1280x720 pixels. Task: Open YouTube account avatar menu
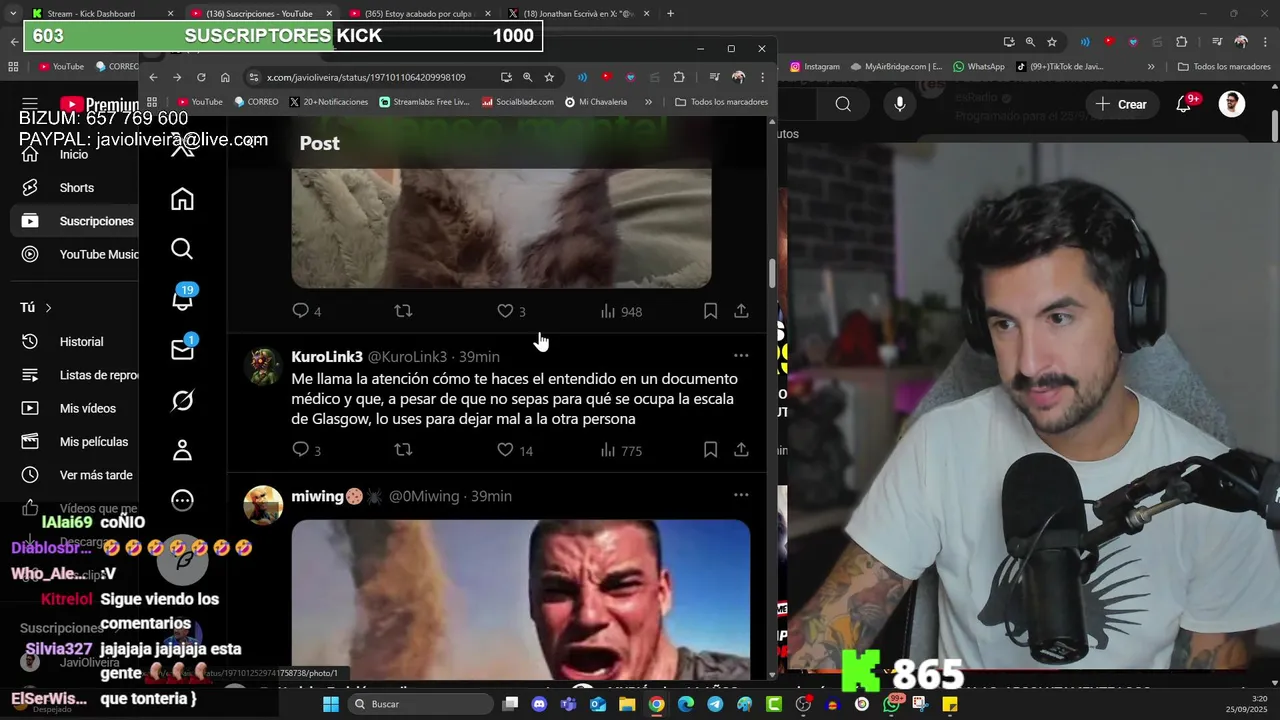pyautogui.click(x=1232, y=104)
